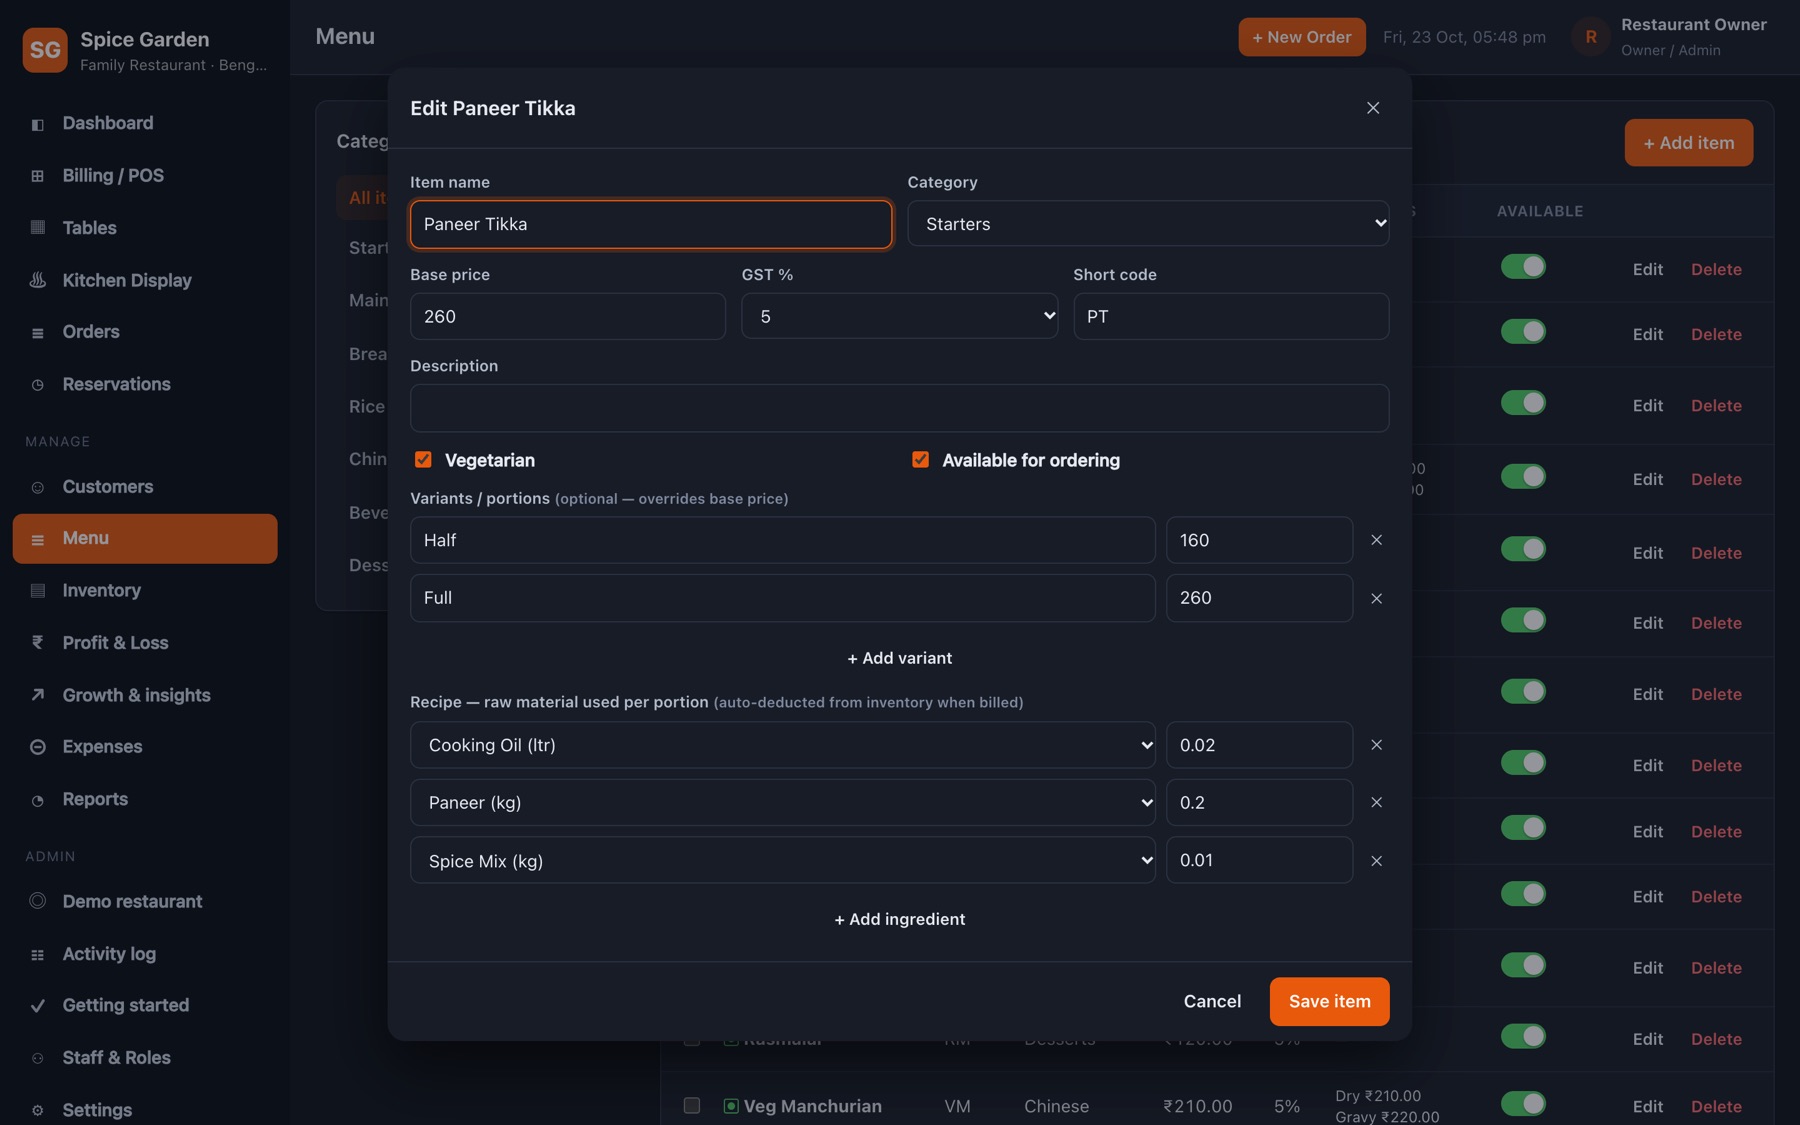Click + Add ingredient
Screen dimensions: 1800x1125
[899, 919]
